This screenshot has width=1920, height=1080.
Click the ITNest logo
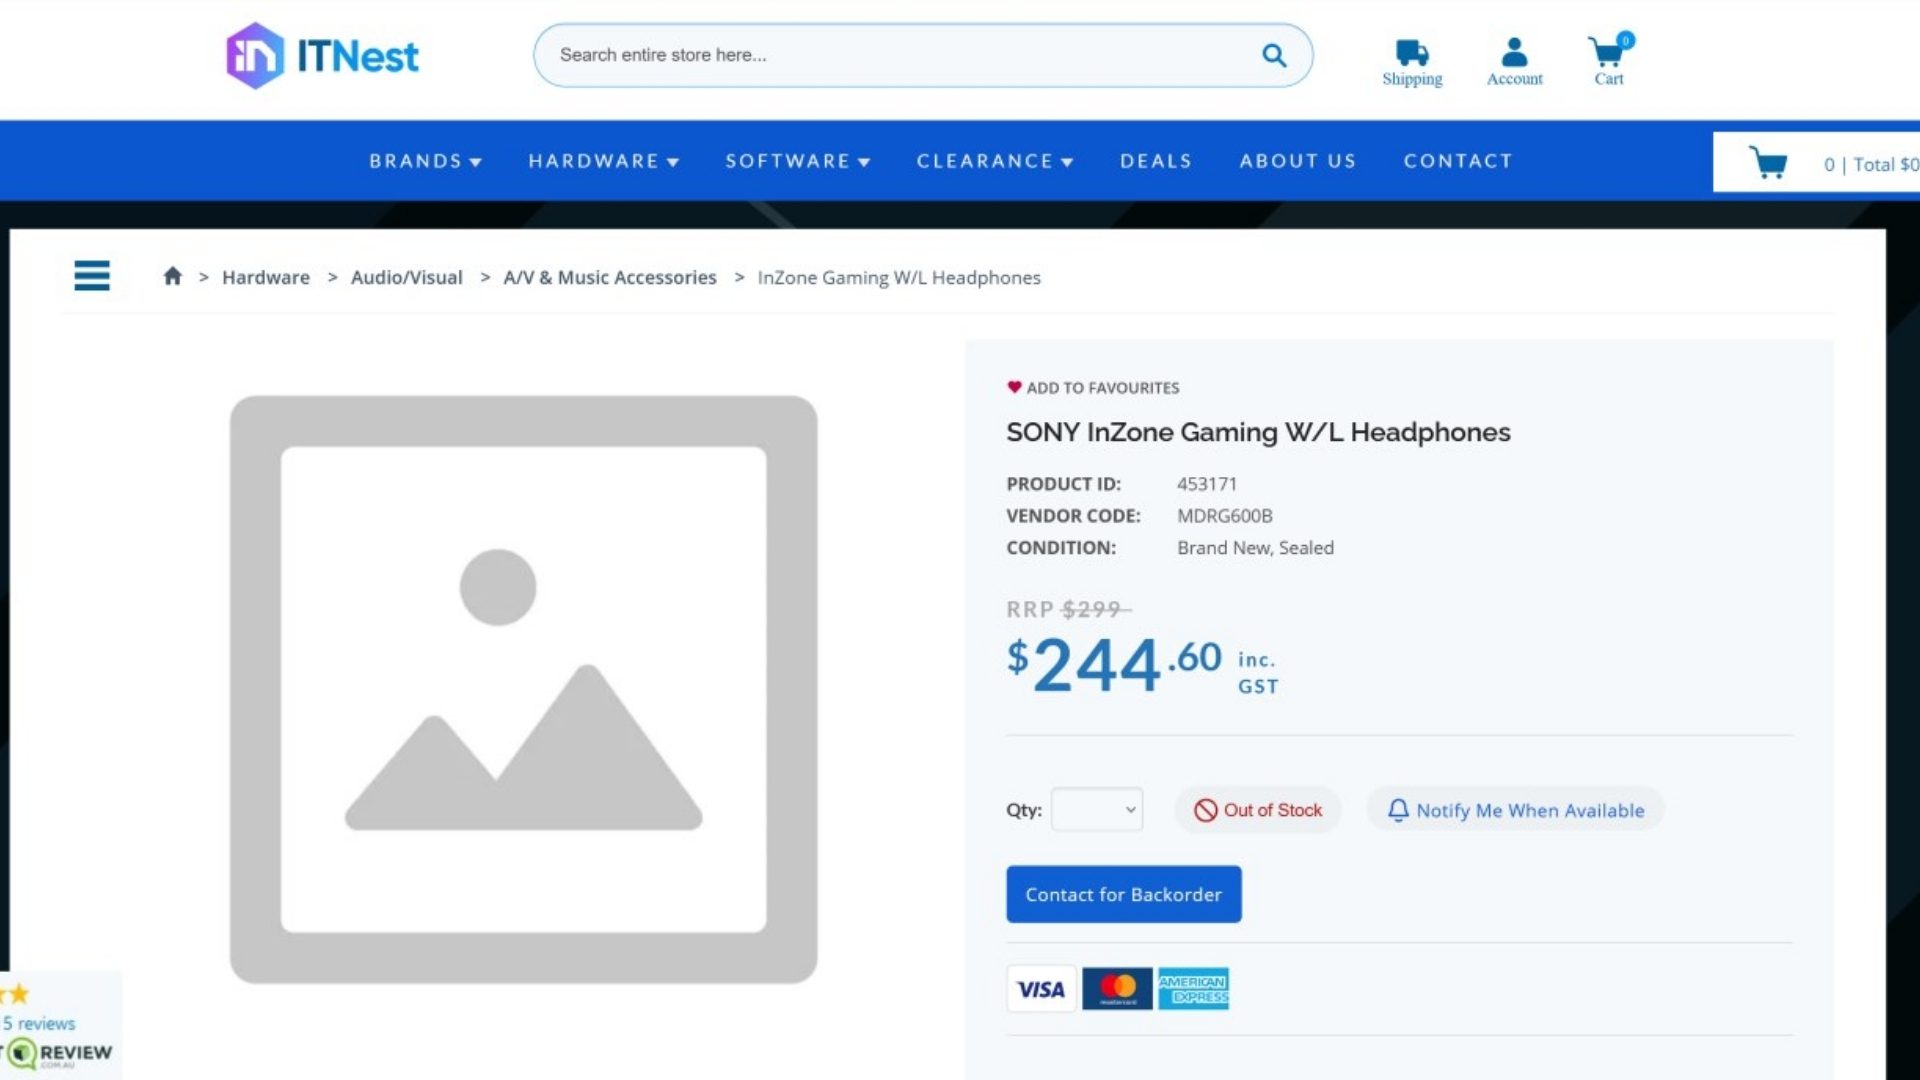click(x=322, y=56)
